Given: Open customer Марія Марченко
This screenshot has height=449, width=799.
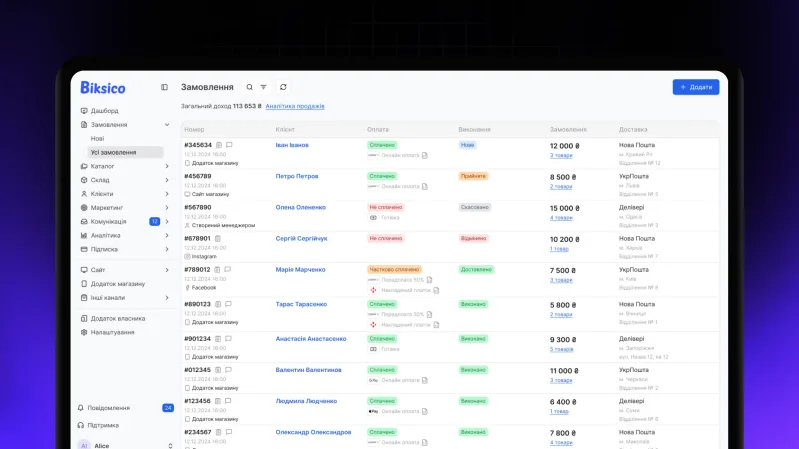Looking at the screenshot, I should pyautogui.click(x=301, y=270).
